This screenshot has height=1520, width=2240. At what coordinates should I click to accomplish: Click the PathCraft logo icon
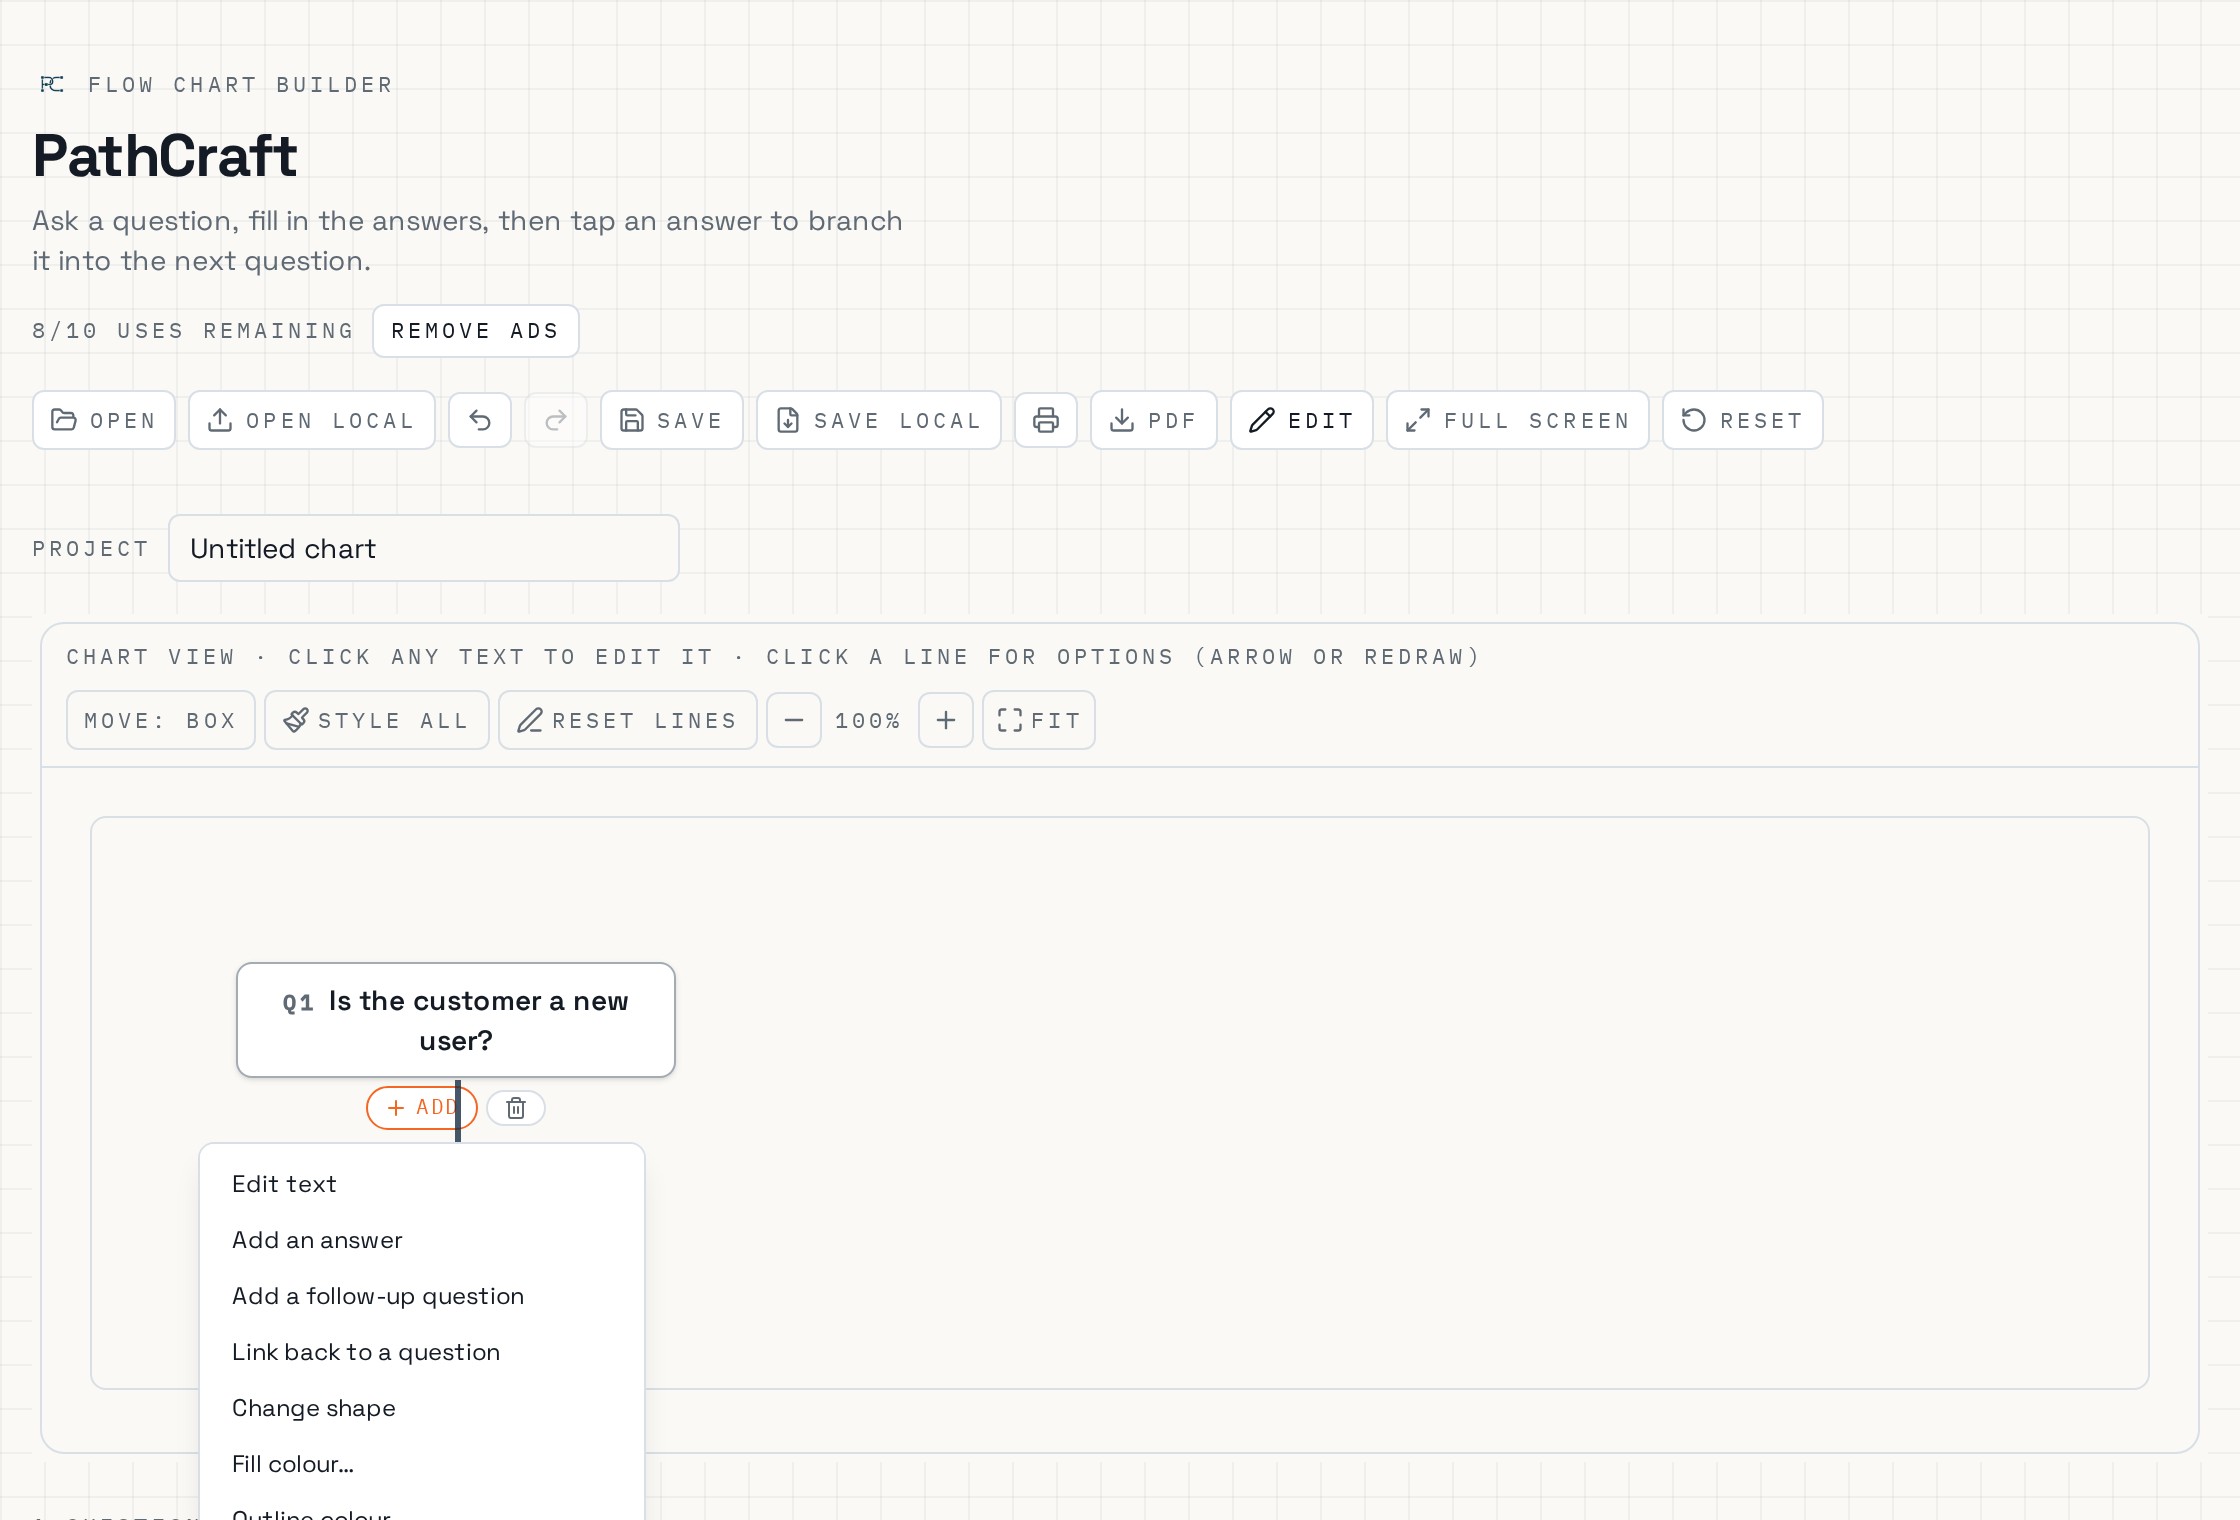52,84
